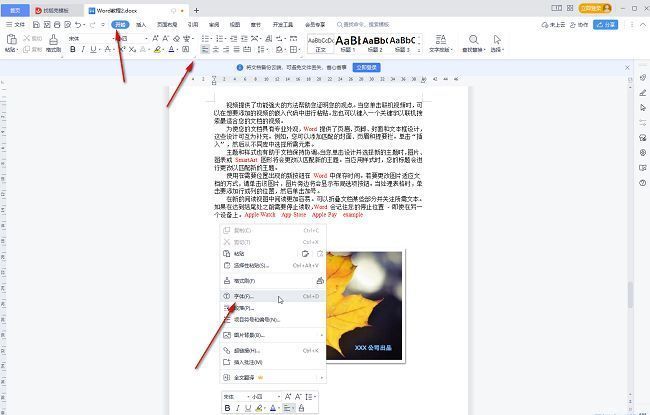Open the Insert ribbon tab

tap(141, 25)
